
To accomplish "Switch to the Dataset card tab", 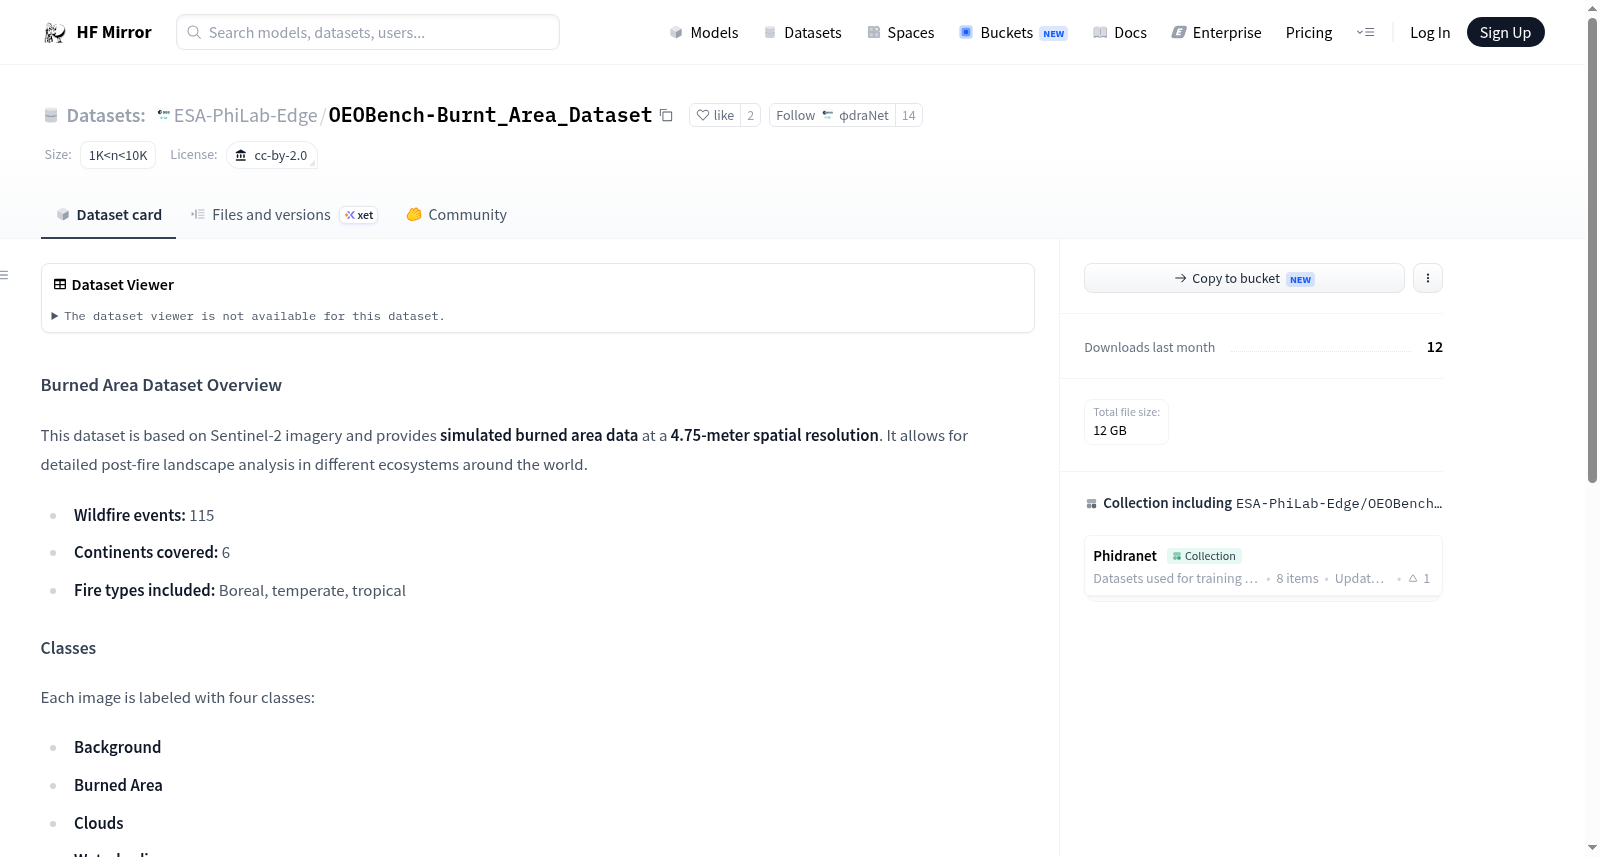I will (108, 215).
